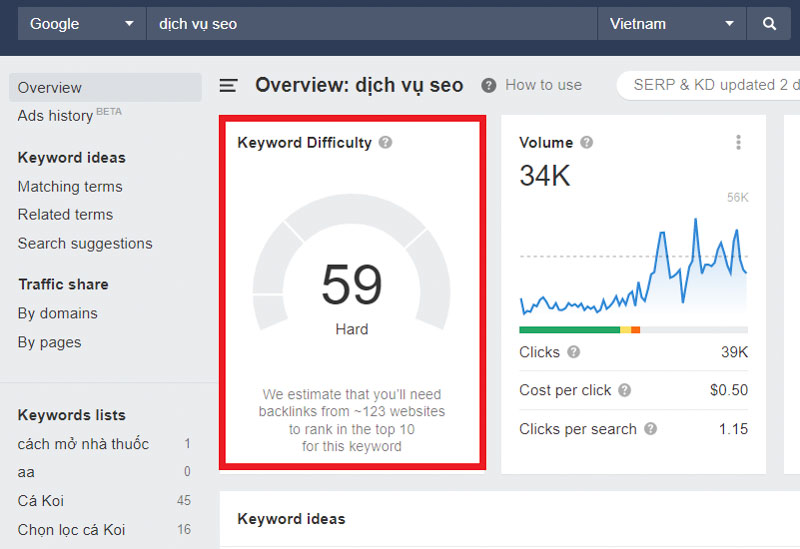The image size is (800, 549).
Task: Toggle the hamburger sidebar menu icon
Action: (229, 86)
